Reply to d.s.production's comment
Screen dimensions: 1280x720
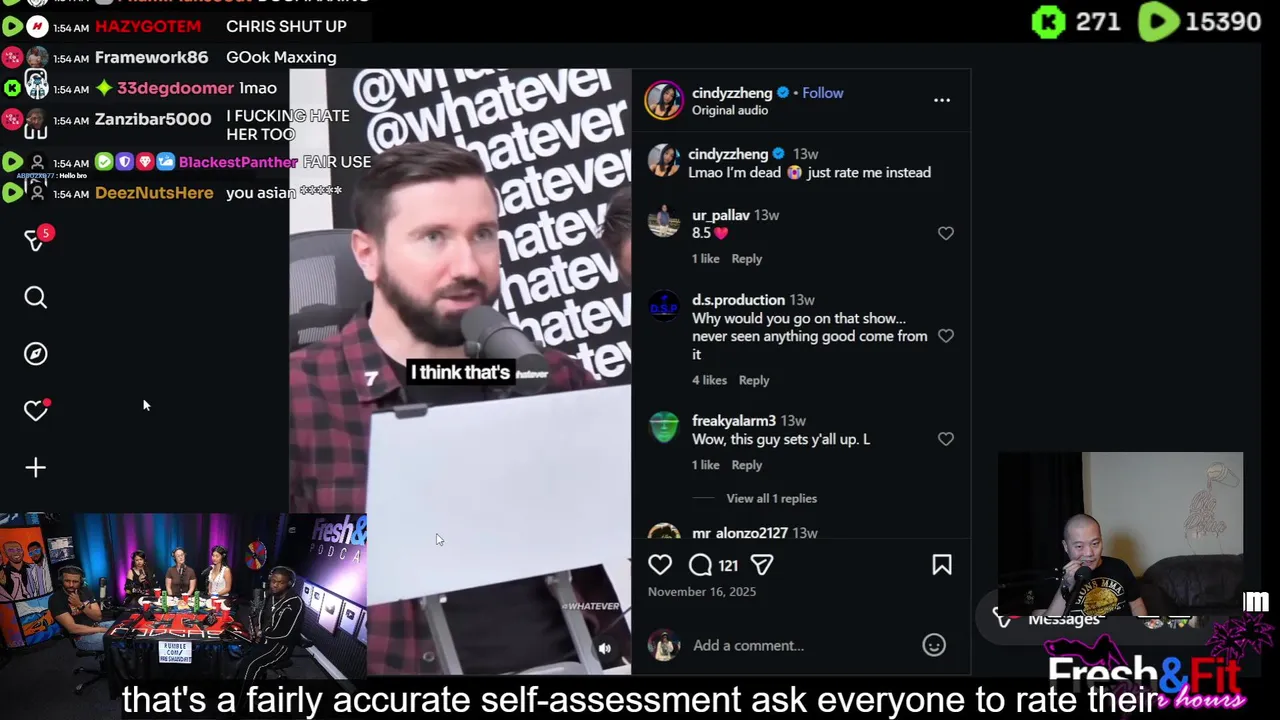(754, 380)
